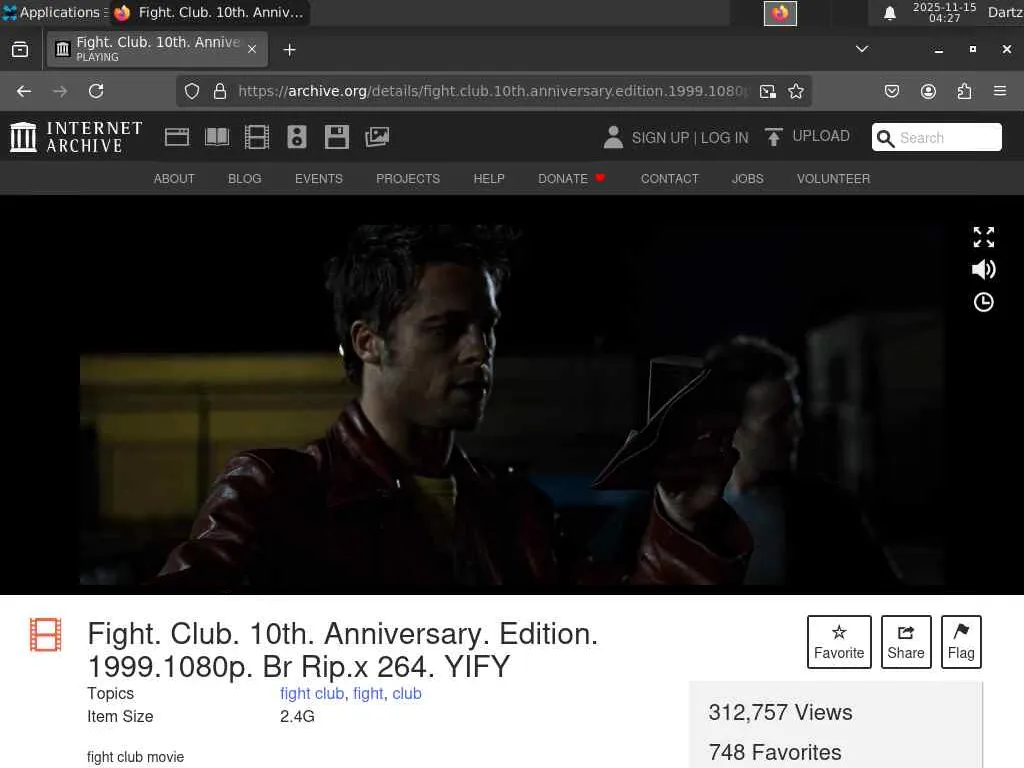Screen dimensions: 1024x768
Task: Click the '312,757 Views' text
Action: [780, 712]
